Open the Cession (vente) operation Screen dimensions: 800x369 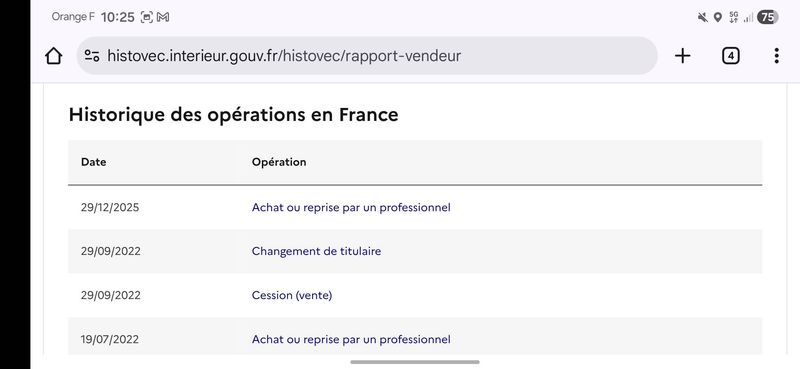click(292, 296)
